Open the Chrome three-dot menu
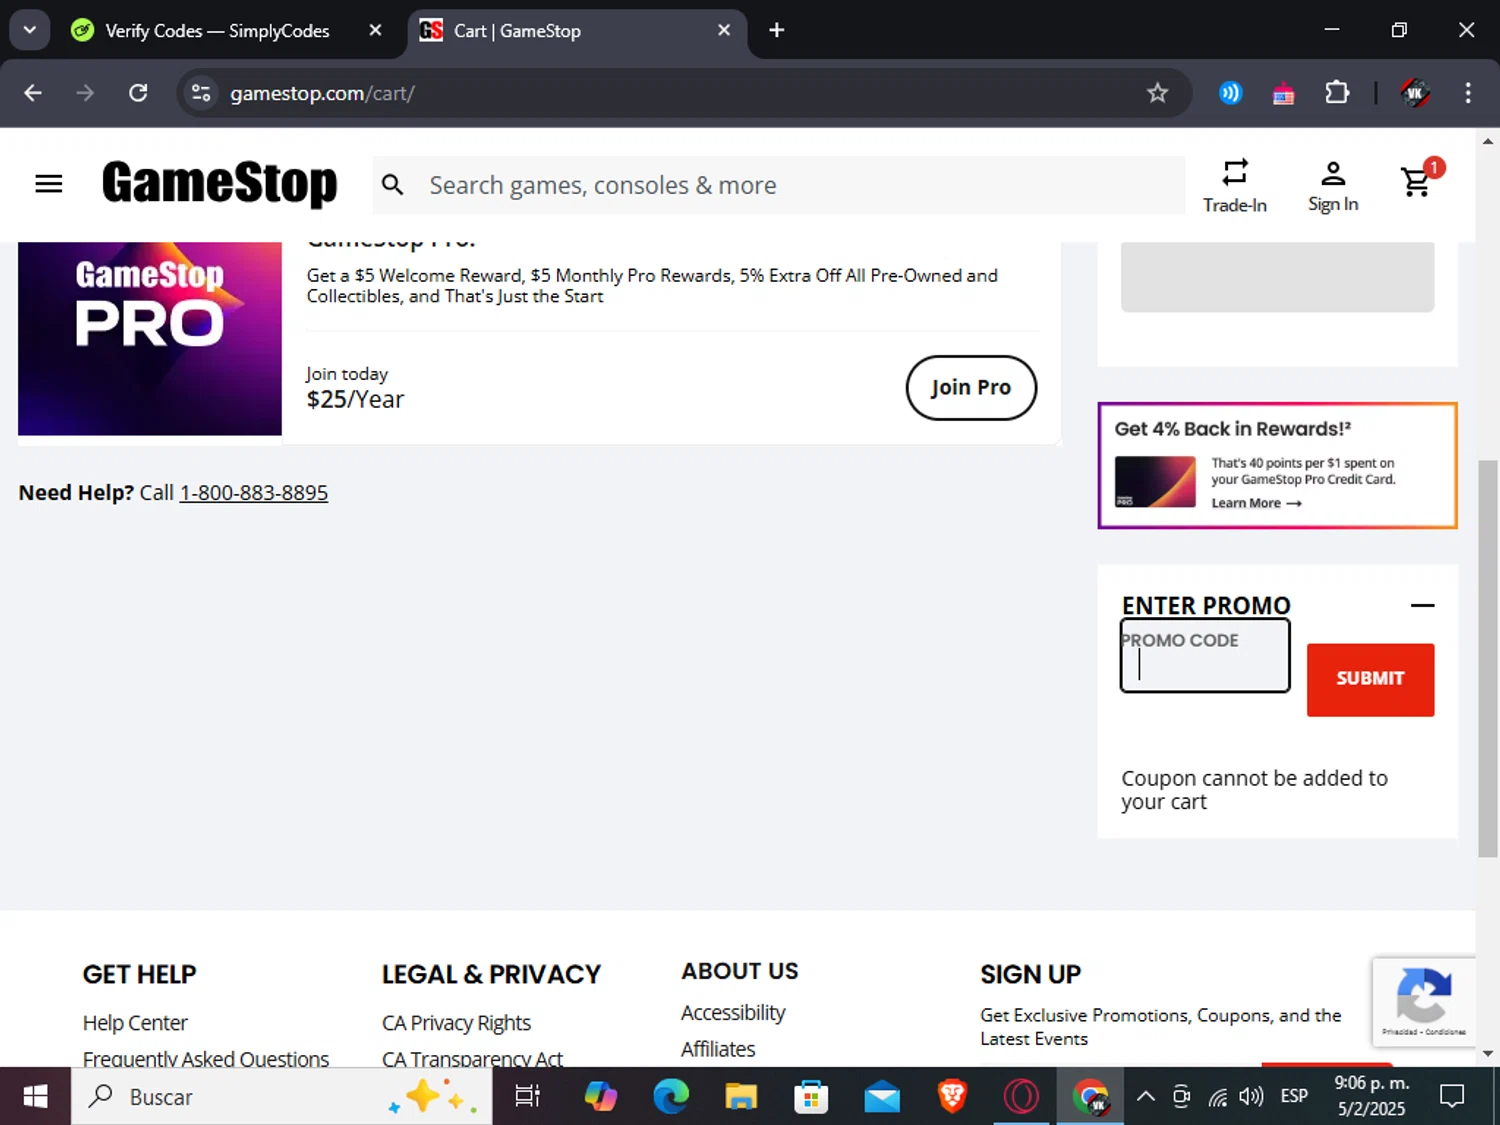 [x=1467, y=93]
